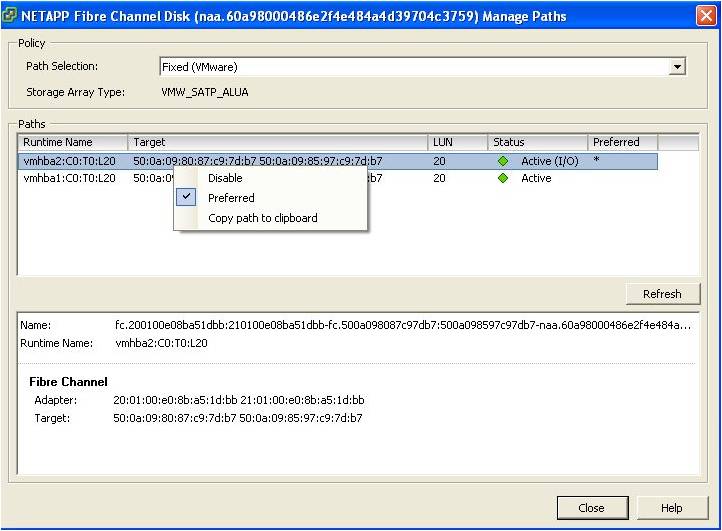The height and width of the screenshot is (531, 722).
Task: Sort paths by Runtime Name column
Action: [73, 142]
